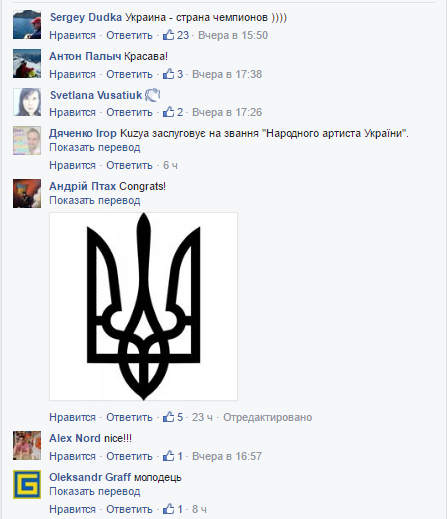
Task: Like Sergey Dudka's comment via Нравится
Action: click(x=72, y=35)
